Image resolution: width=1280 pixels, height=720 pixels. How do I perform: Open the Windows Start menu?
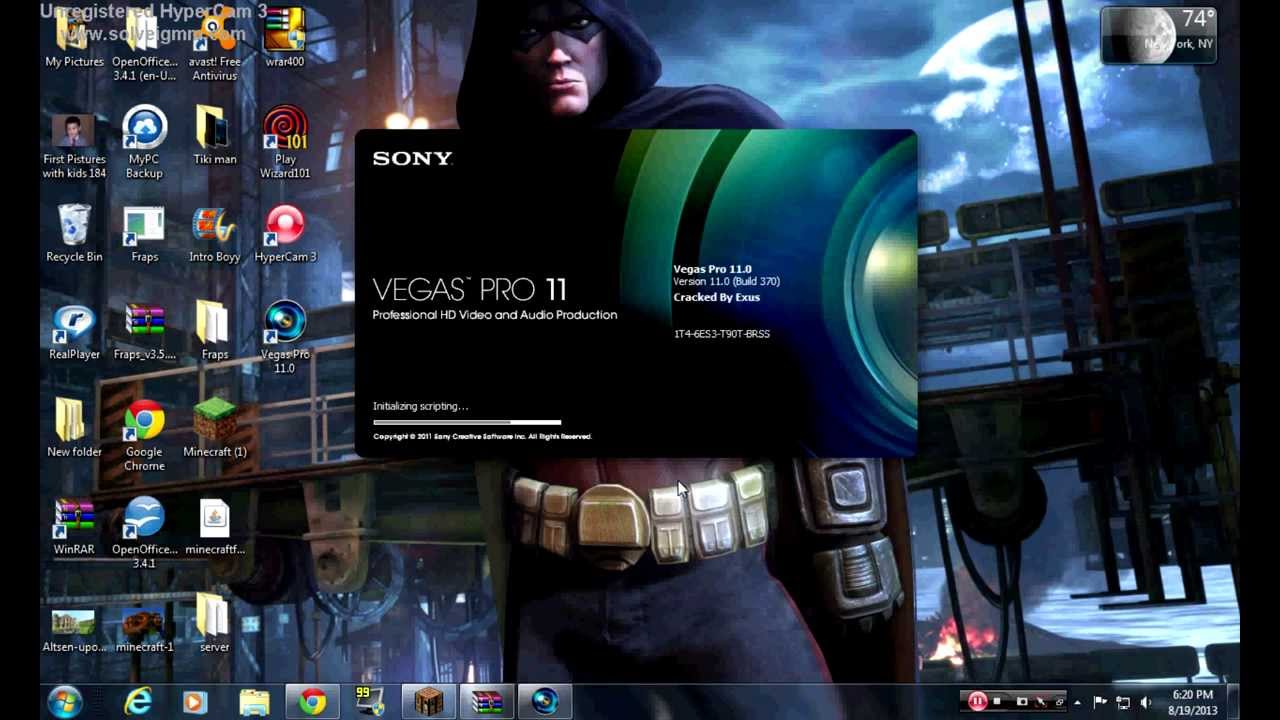(65, 702)
